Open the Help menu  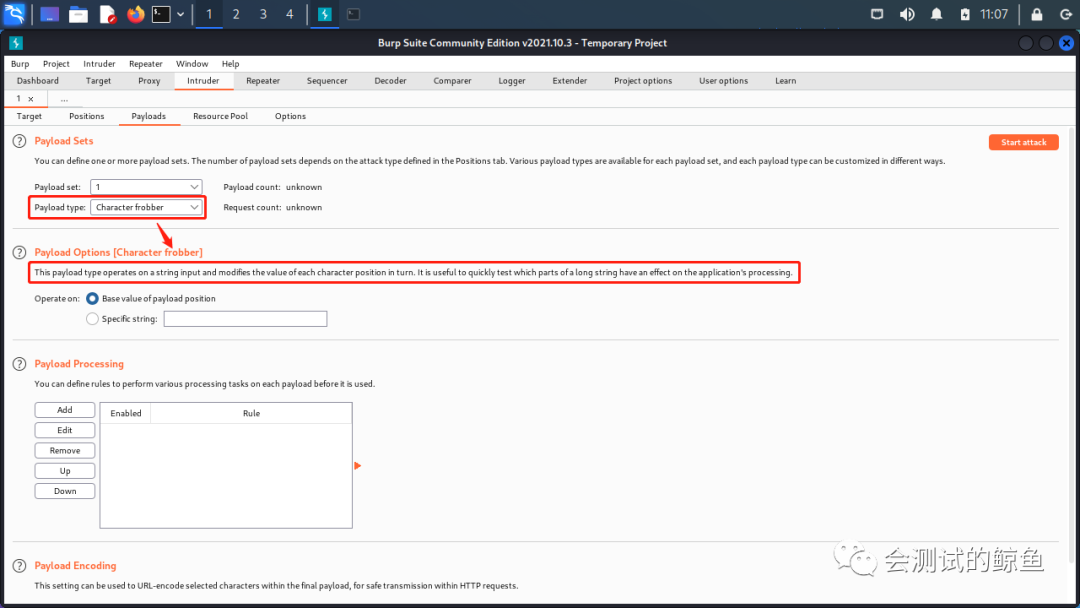[231, 63]
